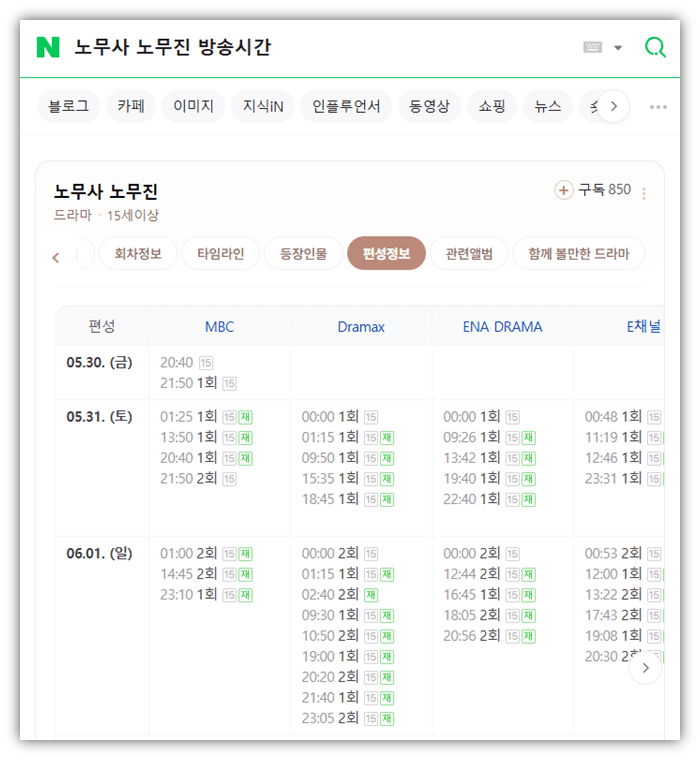Select the 관련앨범 sub-tab
Image resolution: width=700 pixels, height=760 pixels.
click(469, 253)
